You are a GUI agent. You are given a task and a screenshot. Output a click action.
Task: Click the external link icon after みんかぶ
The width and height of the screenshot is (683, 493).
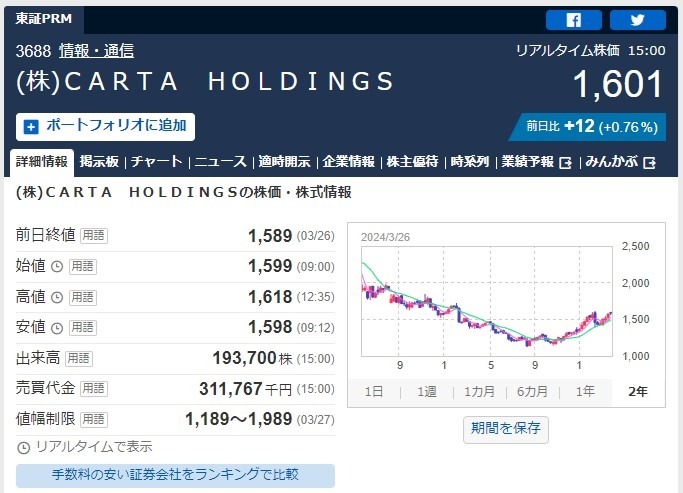(x=649, y=163)
